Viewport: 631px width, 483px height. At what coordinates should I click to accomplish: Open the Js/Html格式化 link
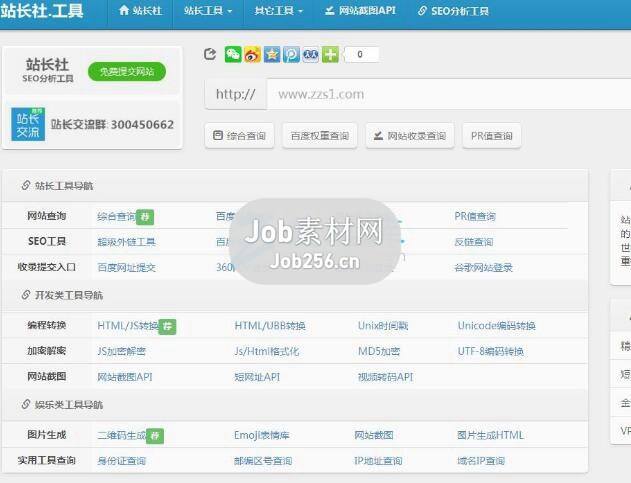(267, 351)
